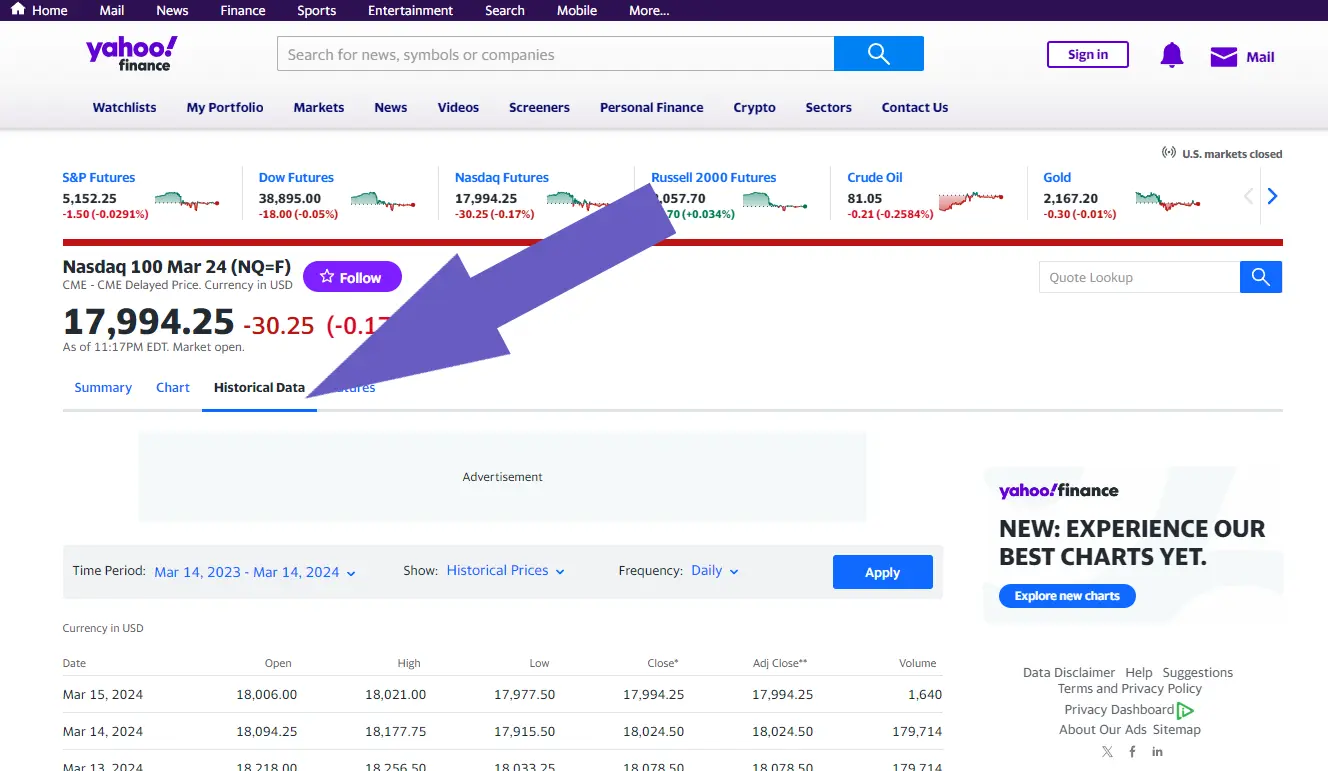Follow the Nasdaq 100 quote
The height and width of the screenshot is (771, 1328).
[352, 277]
